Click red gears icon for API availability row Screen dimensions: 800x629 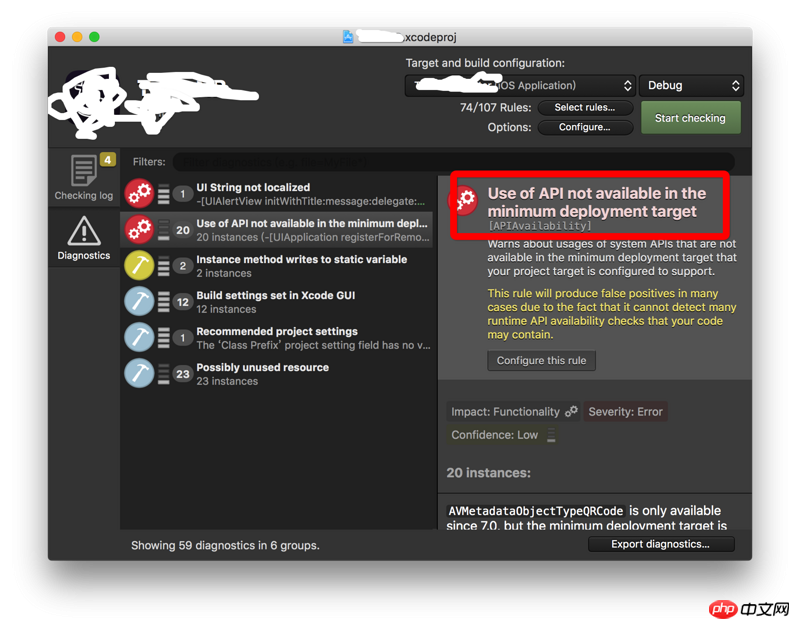[x=139, y=230]
